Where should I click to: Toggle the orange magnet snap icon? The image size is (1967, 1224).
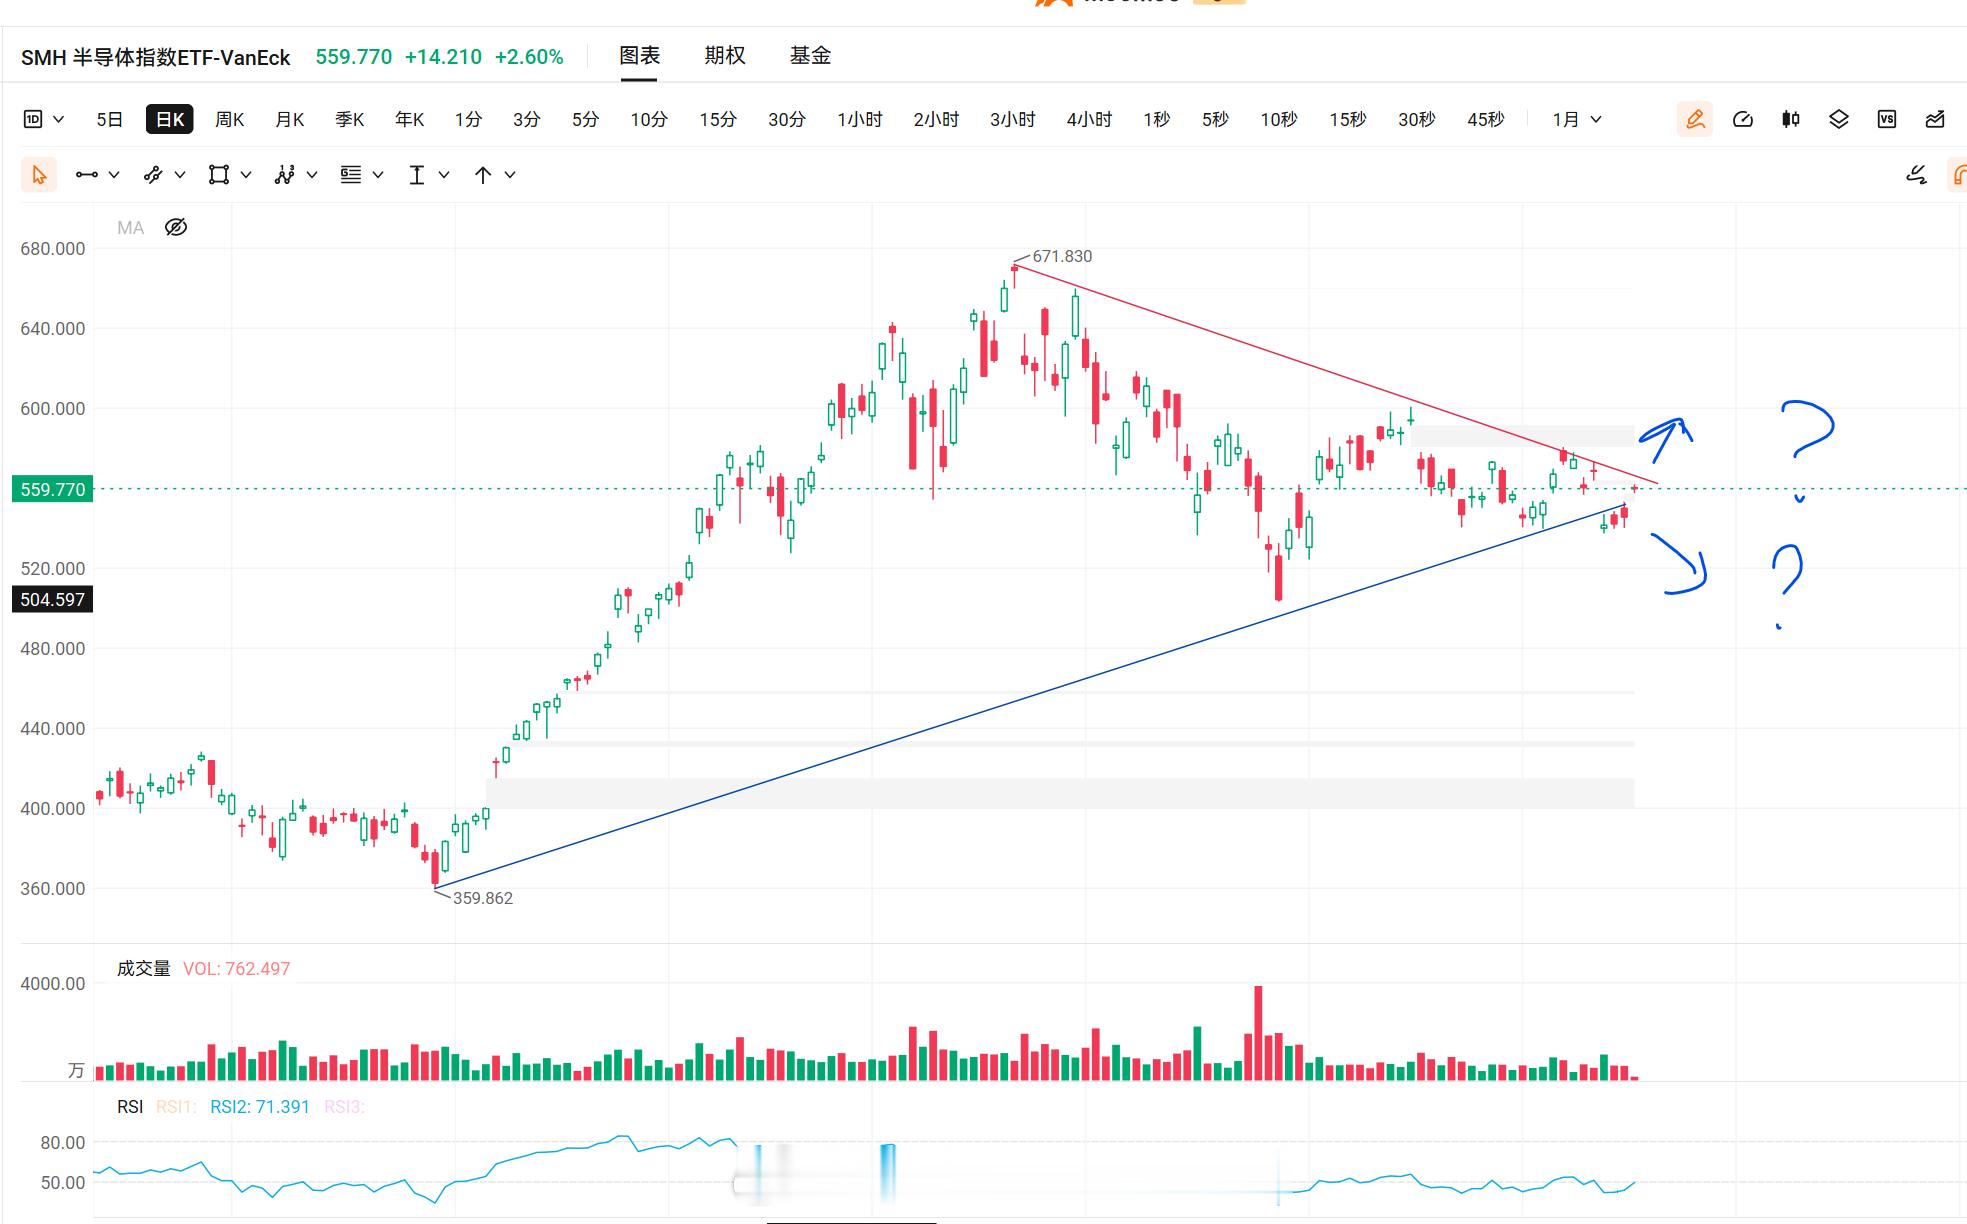click(1958, 175)
